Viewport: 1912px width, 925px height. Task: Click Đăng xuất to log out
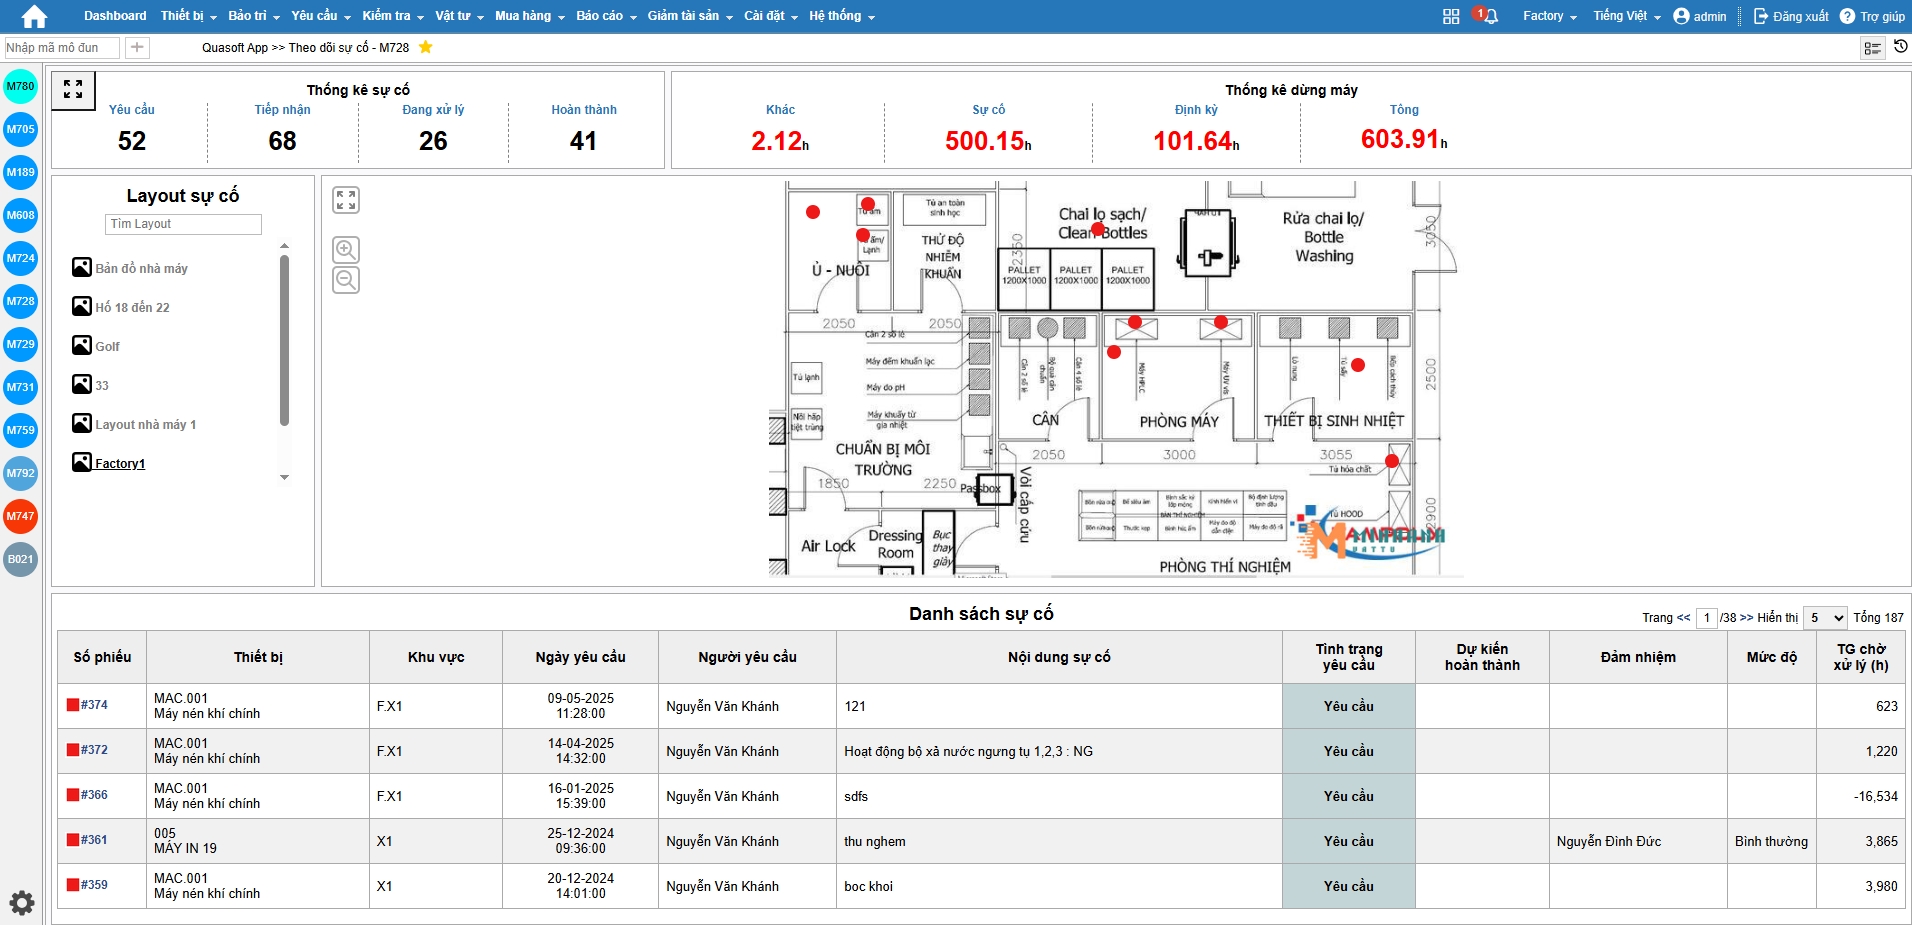1791,16
